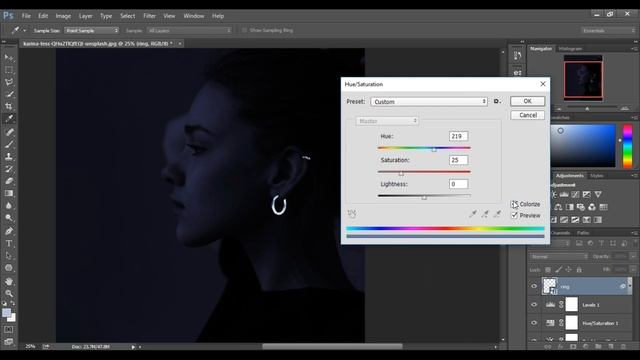This screenshot has height=360, width=640.
Task: Select the Gradient tool
Action: tap(9, 193)
